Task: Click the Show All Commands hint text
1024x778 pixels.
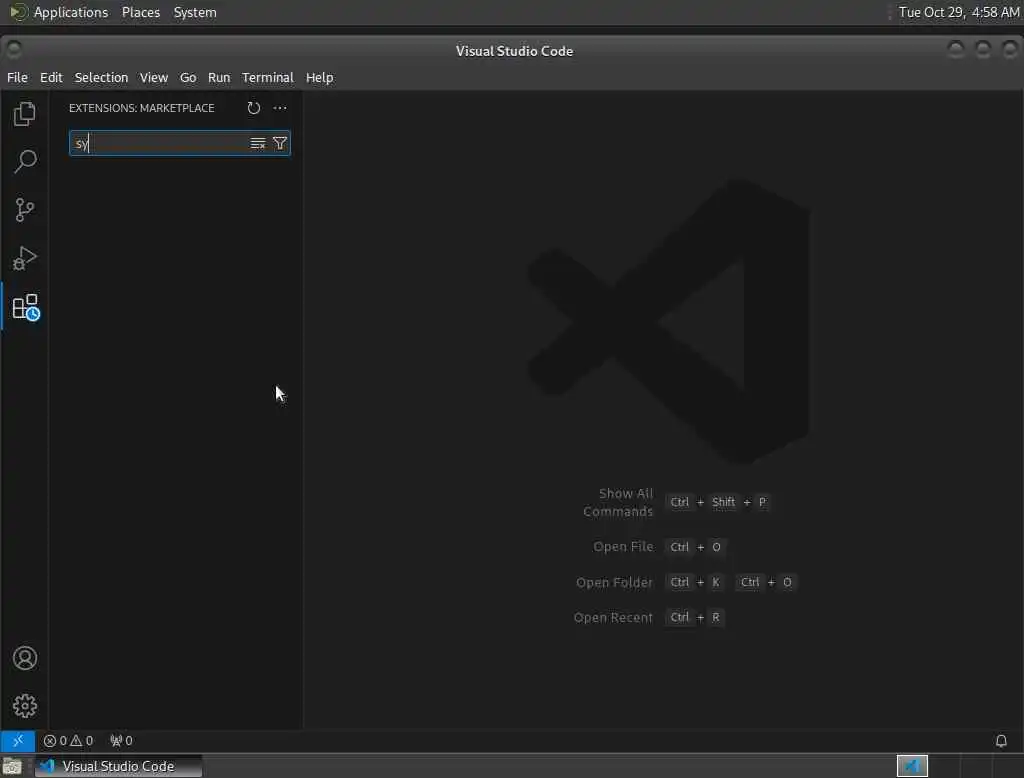Action: click(x=618, y=502)
